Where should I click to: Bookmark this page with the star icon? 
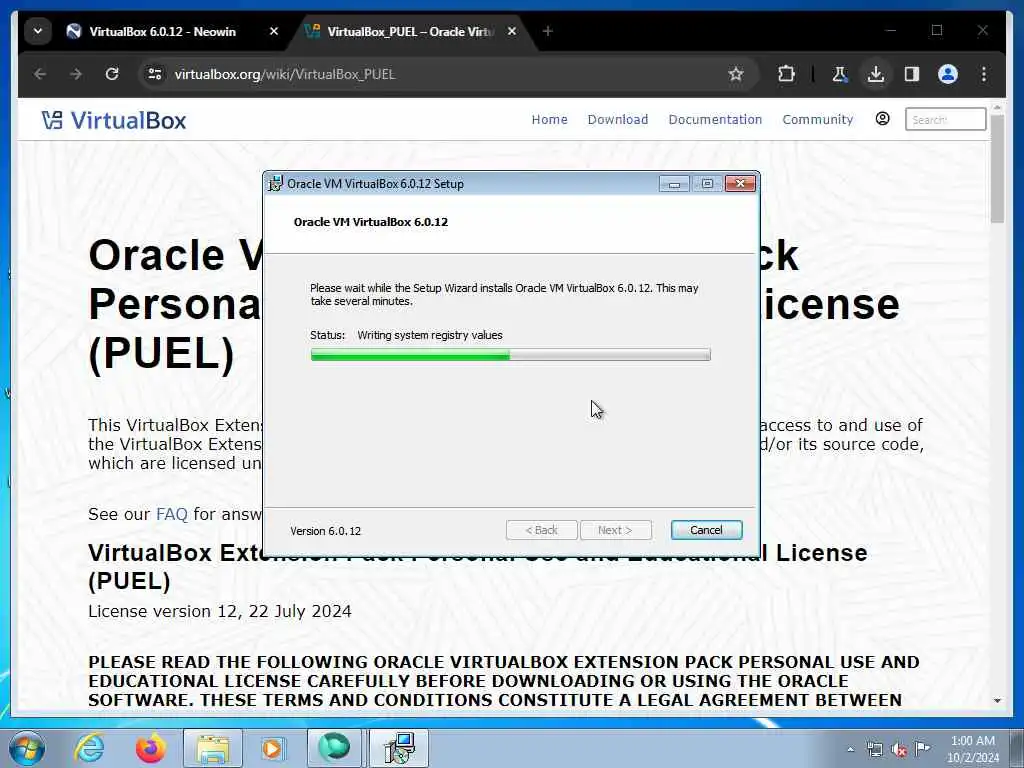736,74
